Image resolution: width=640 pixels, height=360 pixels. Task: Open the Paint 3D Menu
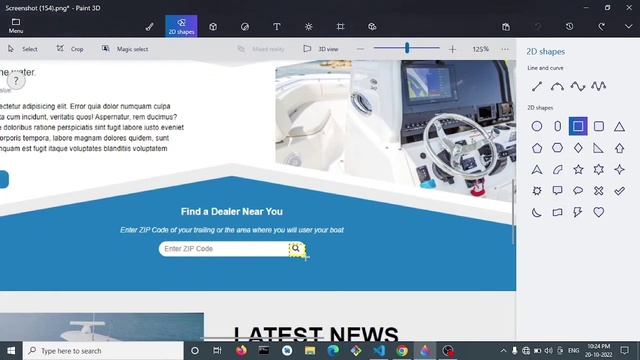click(x=16, y=26)
